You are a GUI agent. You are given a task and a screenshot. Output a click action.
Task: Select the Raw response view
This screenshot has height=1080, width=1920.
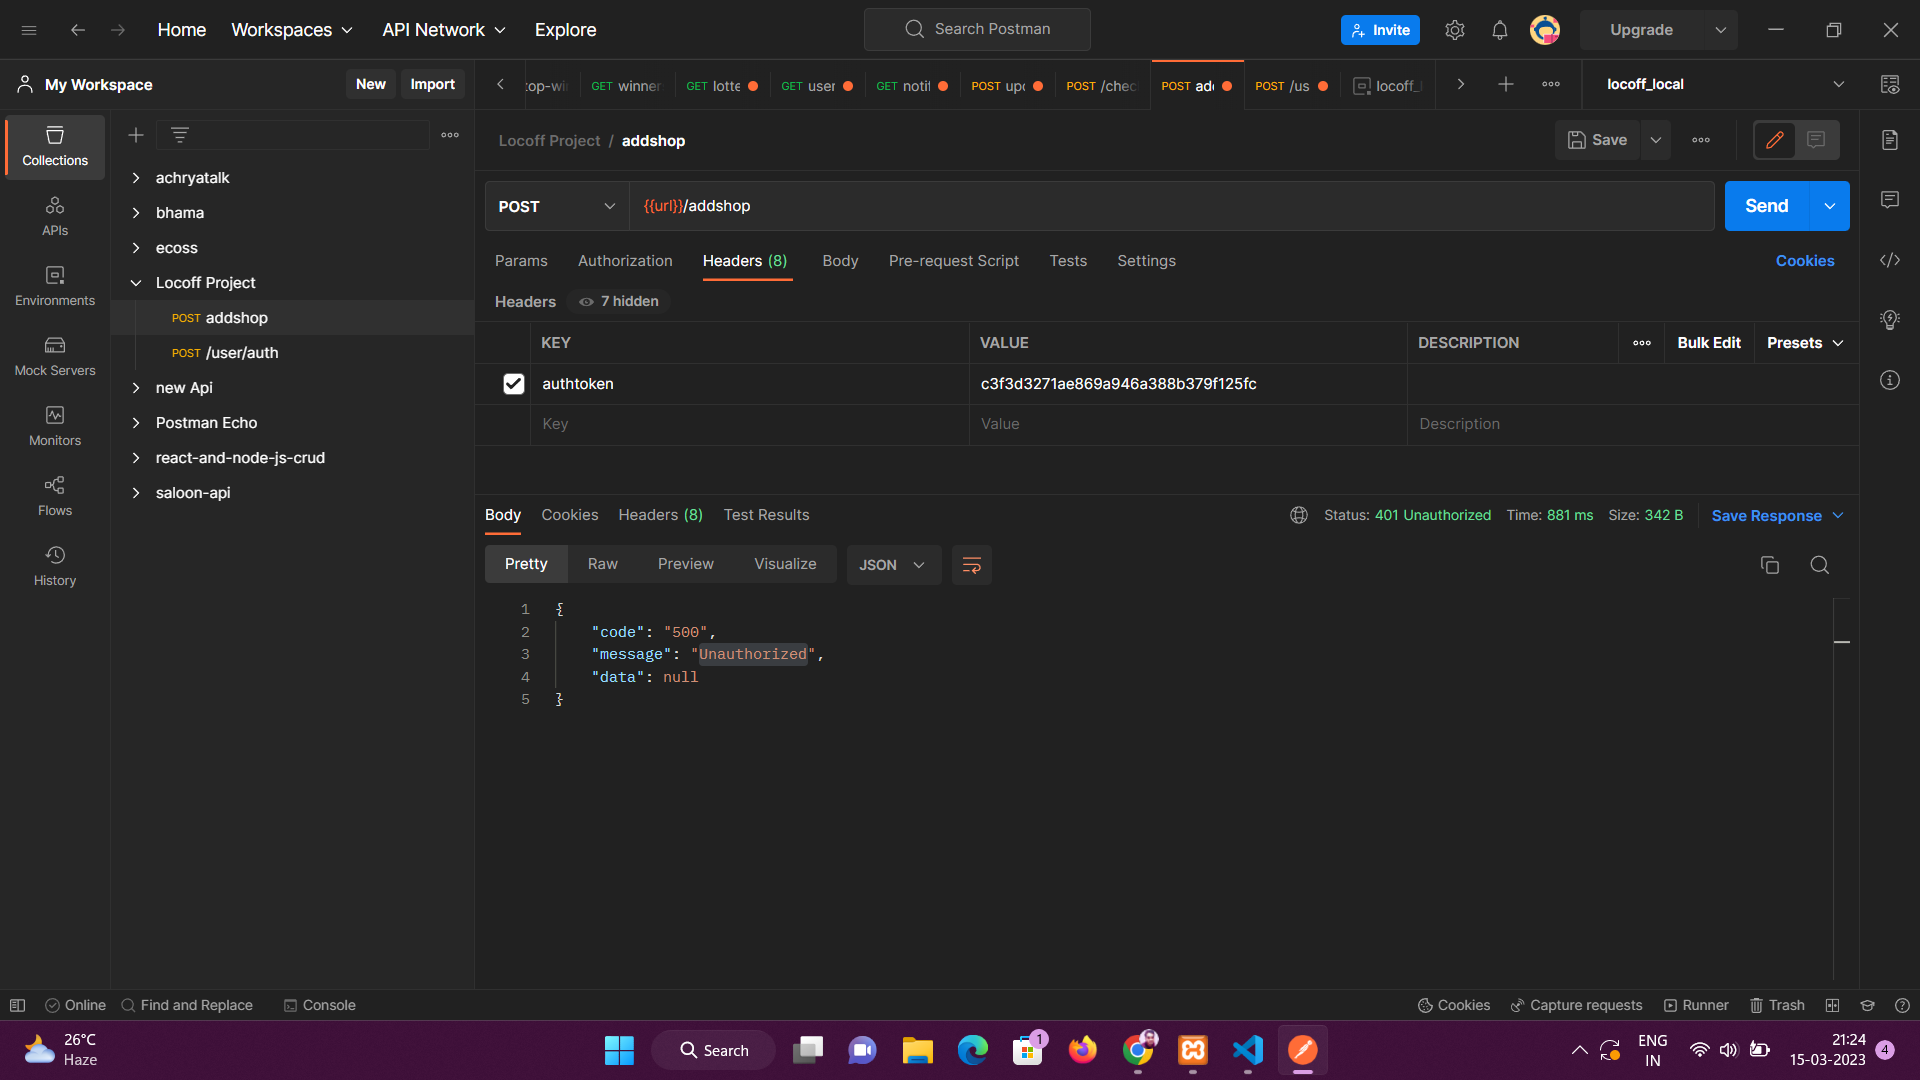602,564
